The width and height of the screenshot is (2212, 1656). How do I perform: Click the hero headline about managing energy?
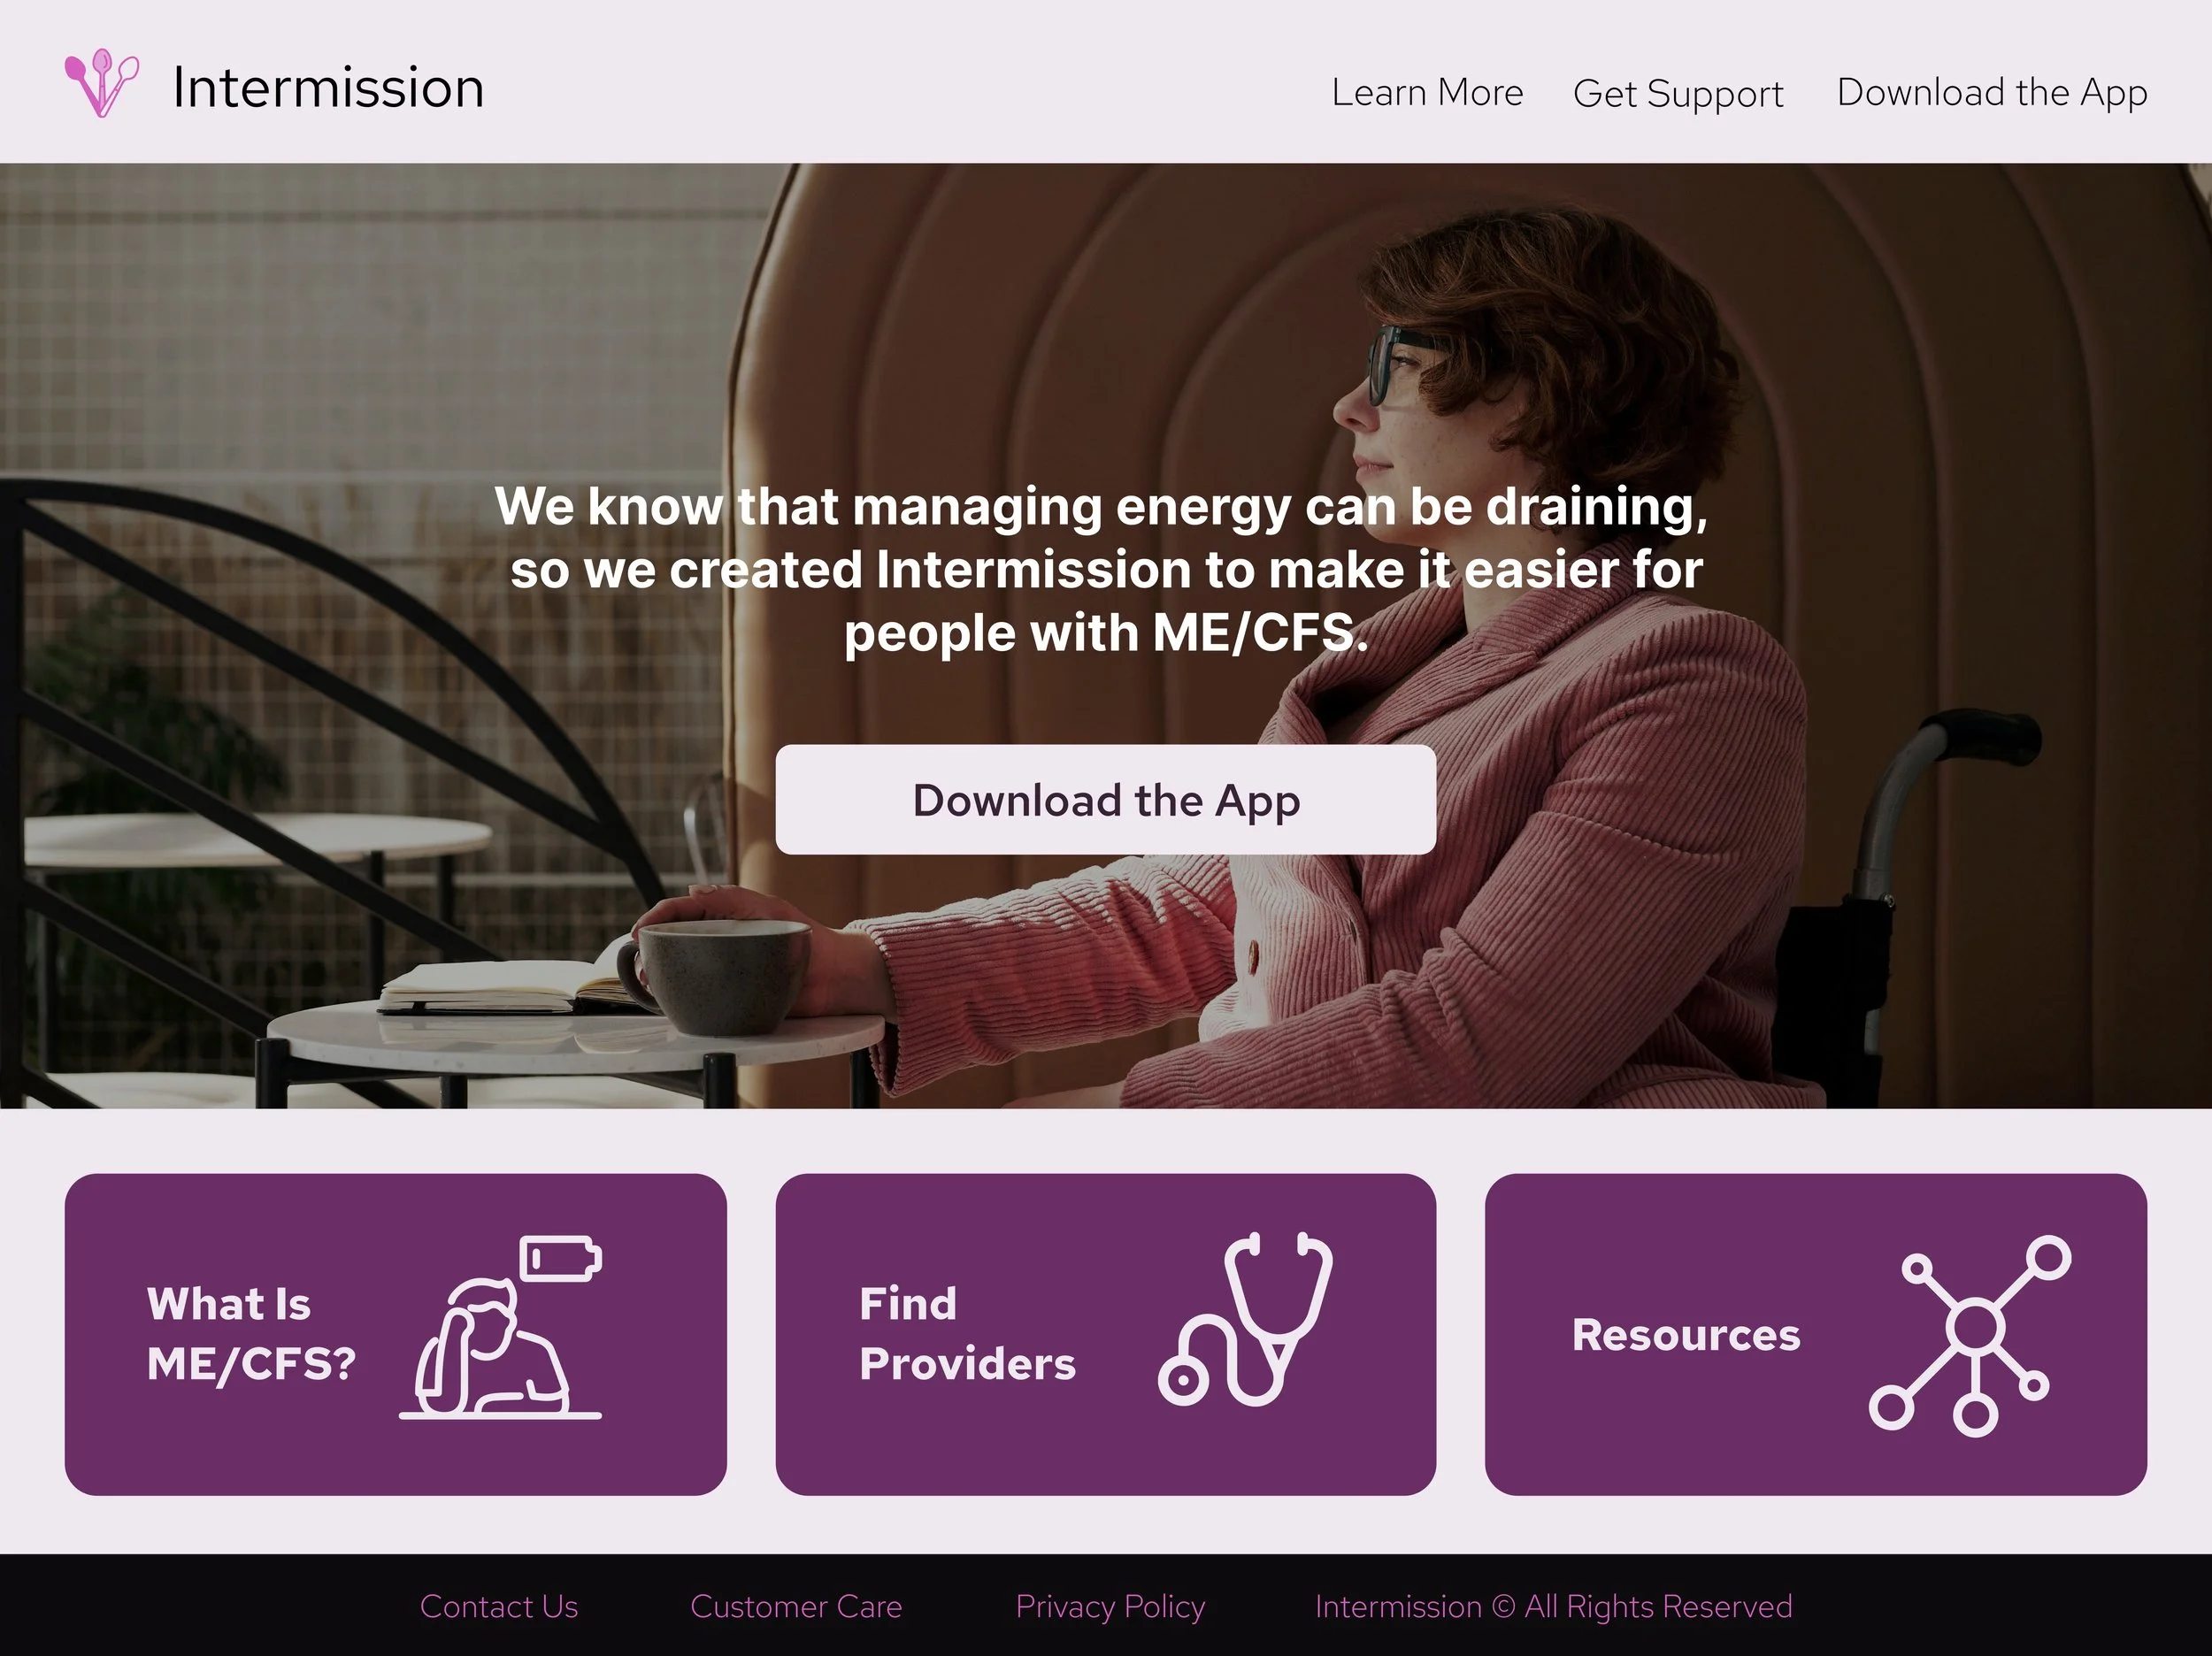1104,569
